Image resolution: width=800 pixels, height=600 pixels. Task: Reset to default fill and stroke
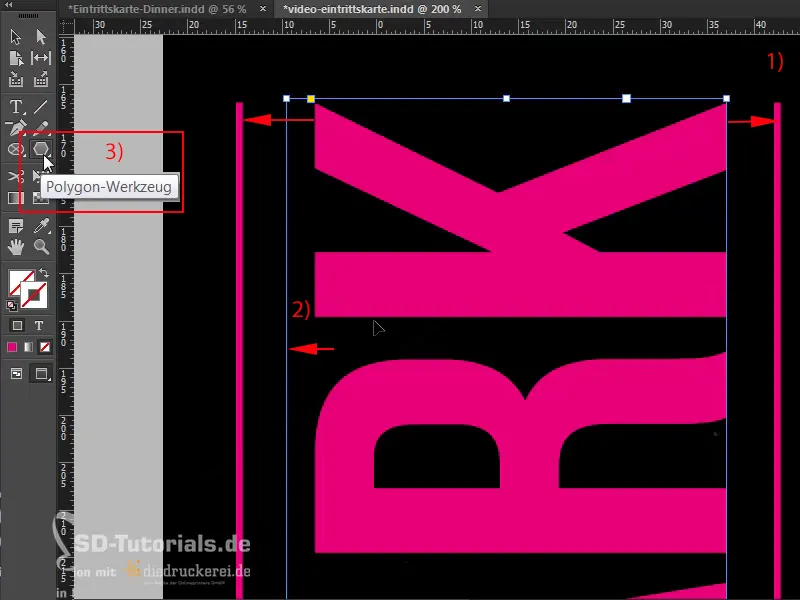[x=12, y=306]
